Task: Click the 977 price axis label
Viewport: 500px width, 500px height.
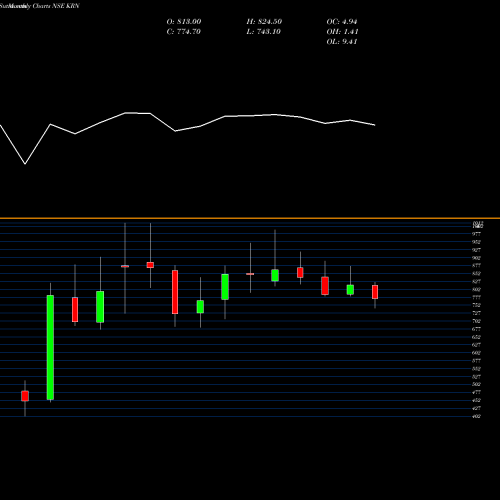Action: (x=476, y=234)
